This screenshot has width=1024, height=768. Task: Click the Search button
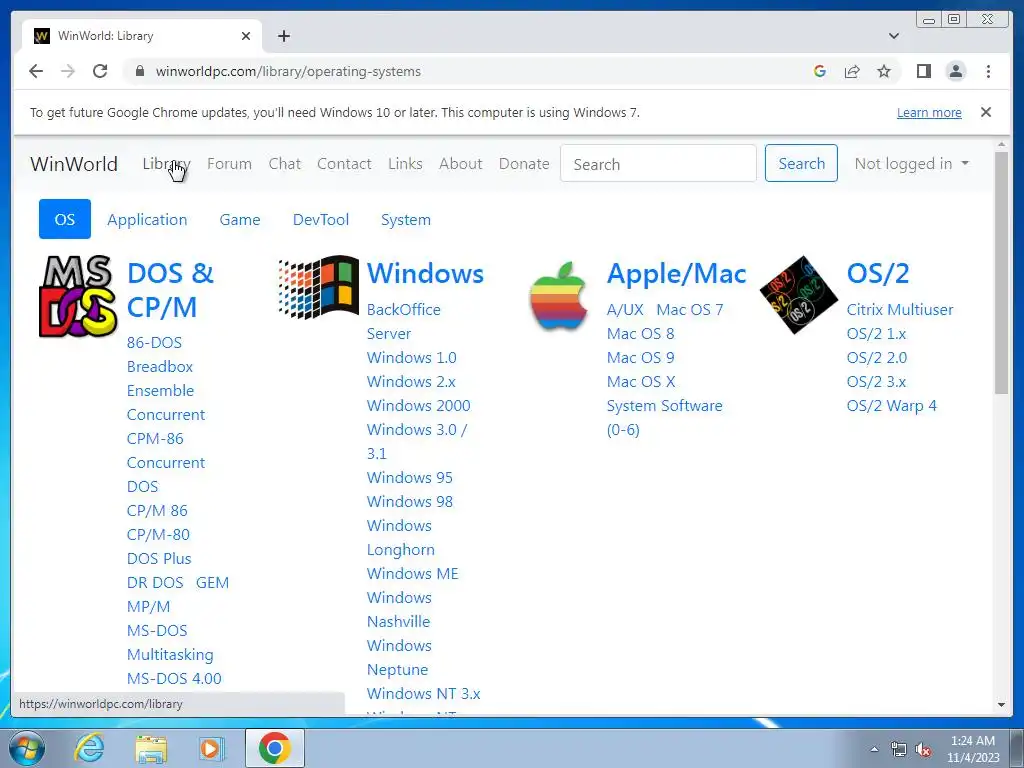(801, 163)
